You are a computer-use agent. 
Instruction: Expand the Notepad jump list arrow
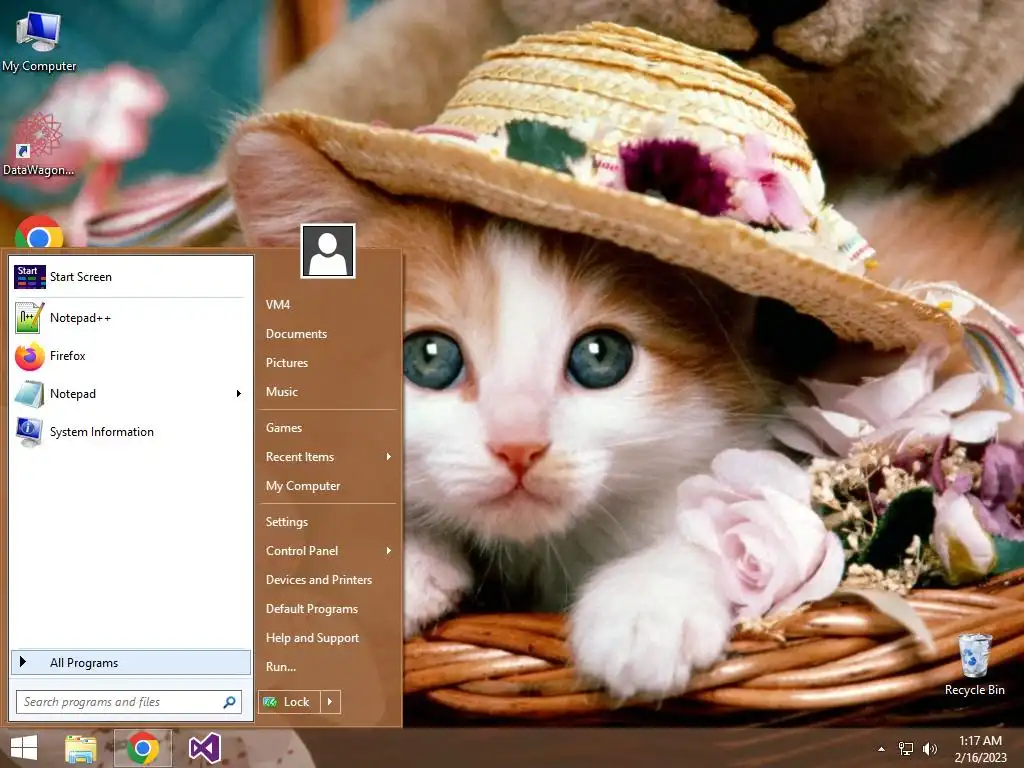point(239,393)
